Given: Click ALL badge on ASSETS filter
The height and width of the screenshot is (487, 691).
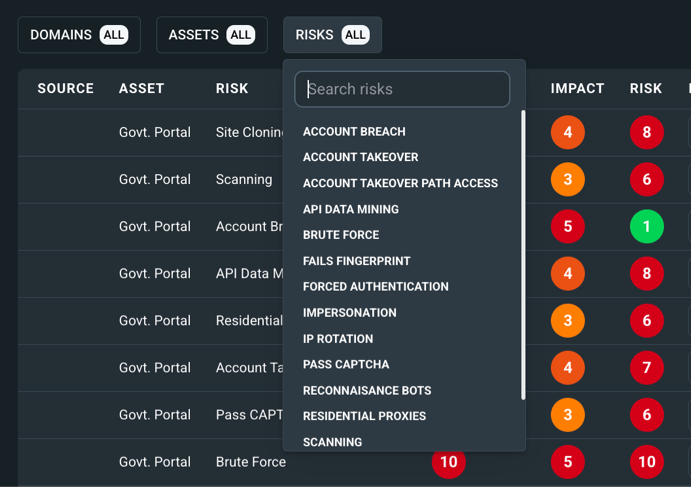Looking at the screenshot, I should pos(241,35).
